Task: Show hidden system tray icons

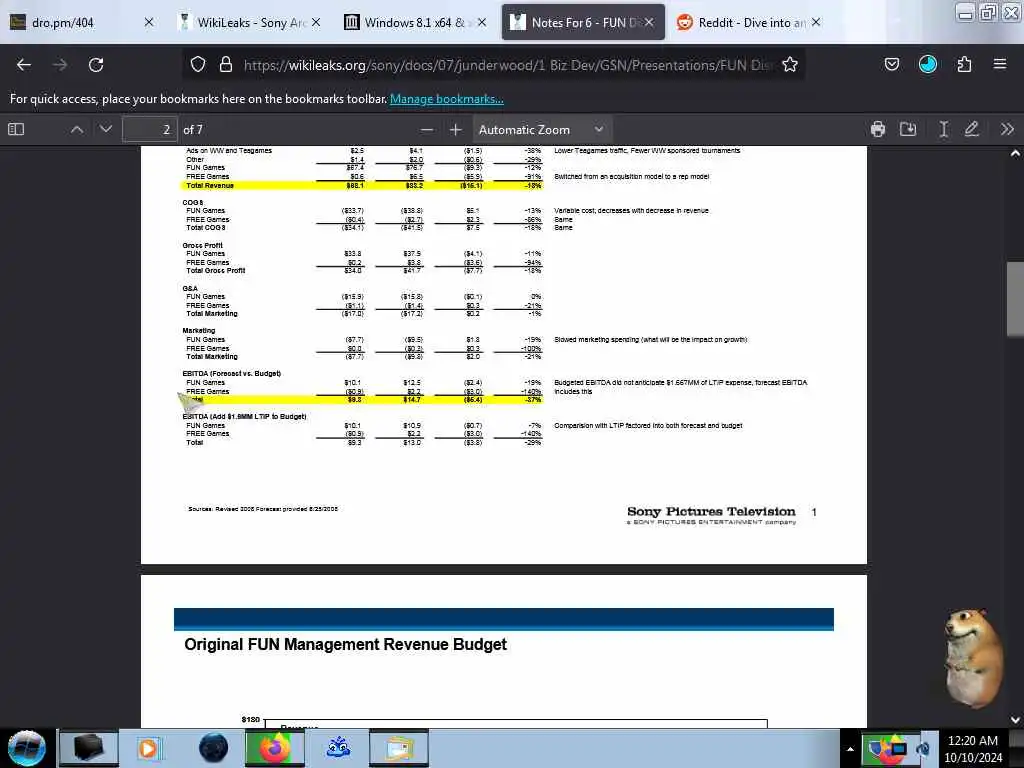Action: click(850, 749)
